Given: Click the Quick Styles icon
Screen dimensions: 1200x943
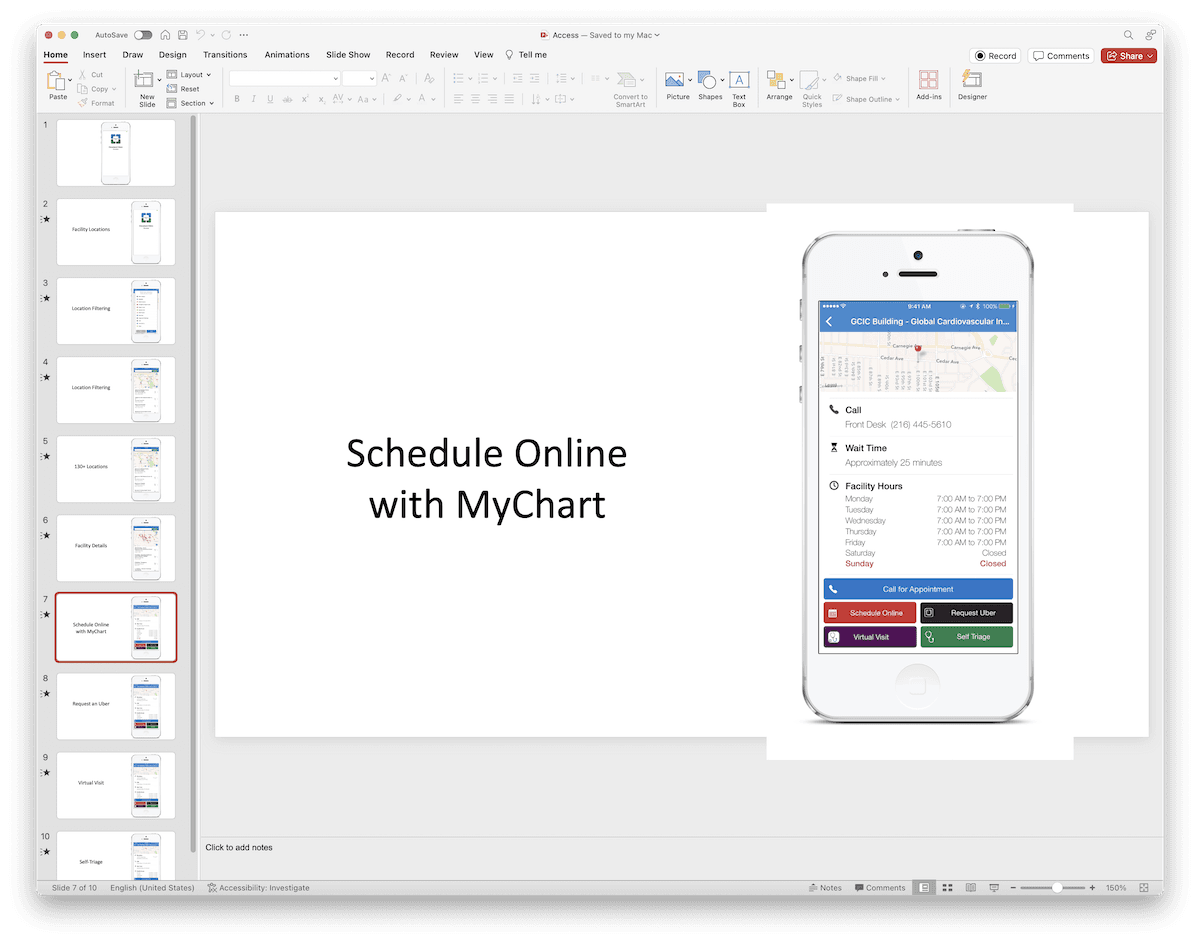Looking at the screenshot, I should (x=811, y=81).
